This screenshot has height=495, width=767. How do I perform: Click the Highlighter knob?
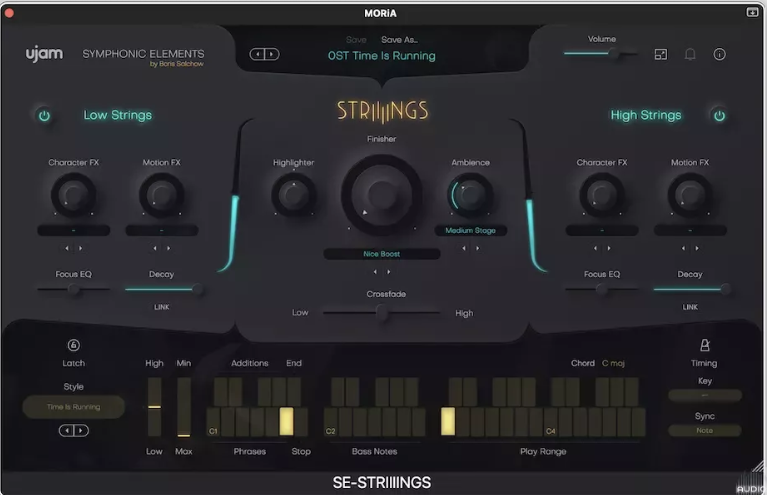[x=293, y=195]
